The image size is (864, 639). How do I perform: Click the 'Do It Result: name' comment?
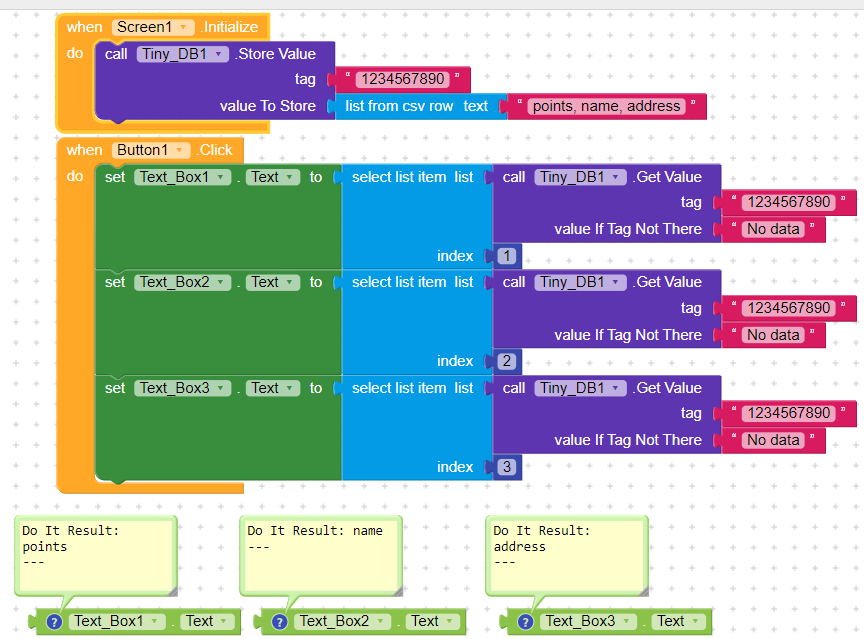321,555
